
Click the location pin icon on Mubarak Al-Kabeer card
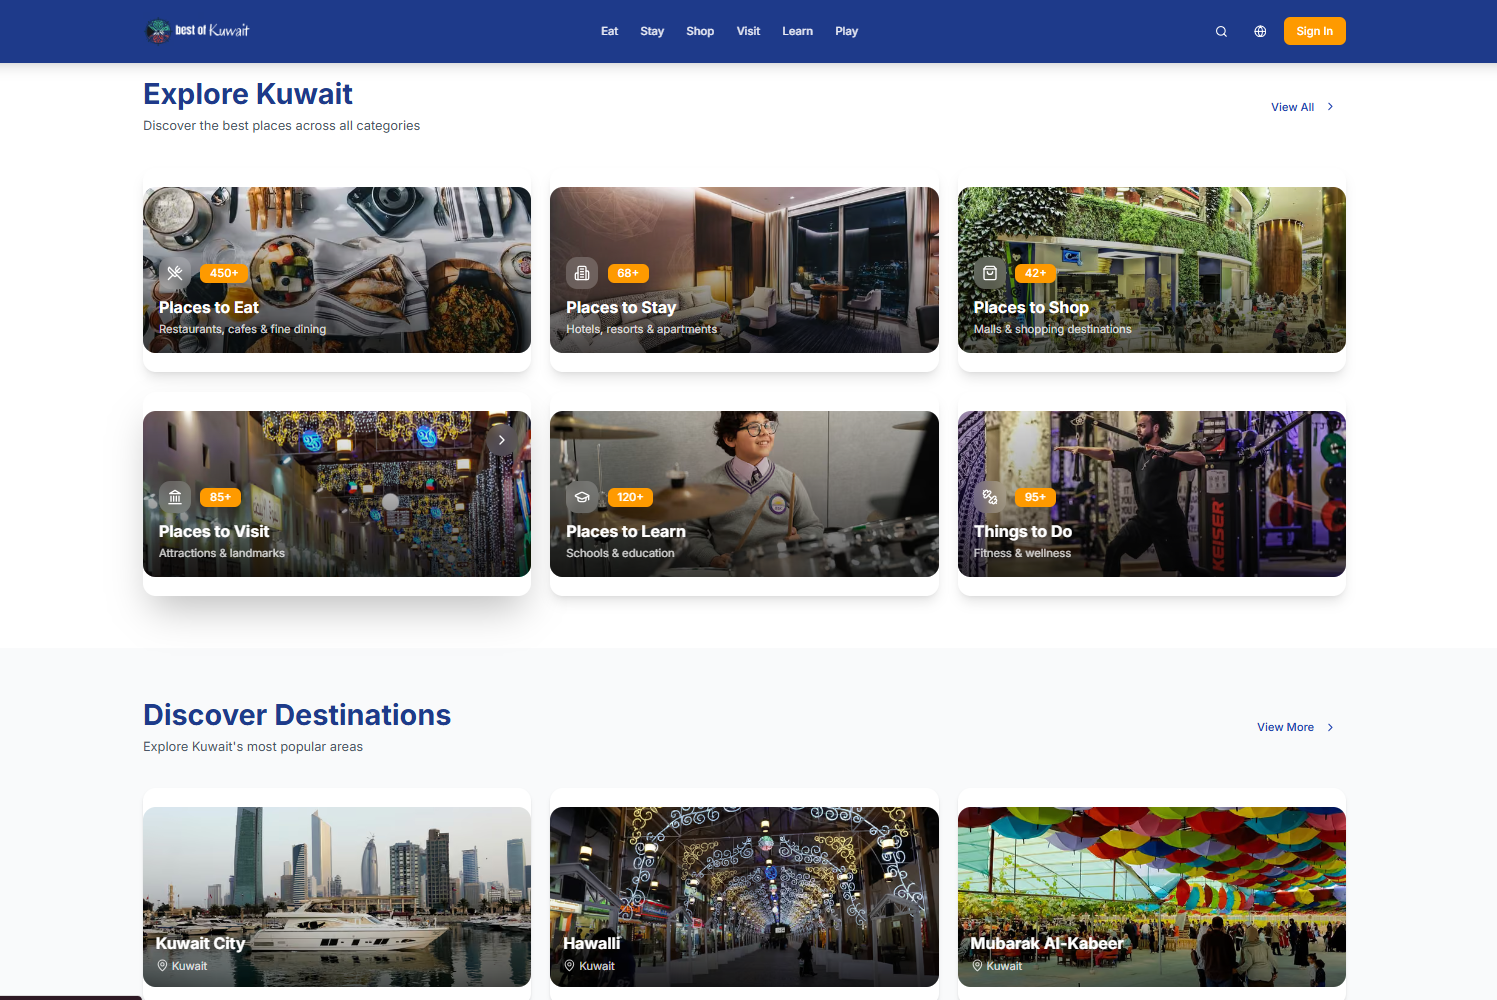pyautogui.click(x=977, y=966)
